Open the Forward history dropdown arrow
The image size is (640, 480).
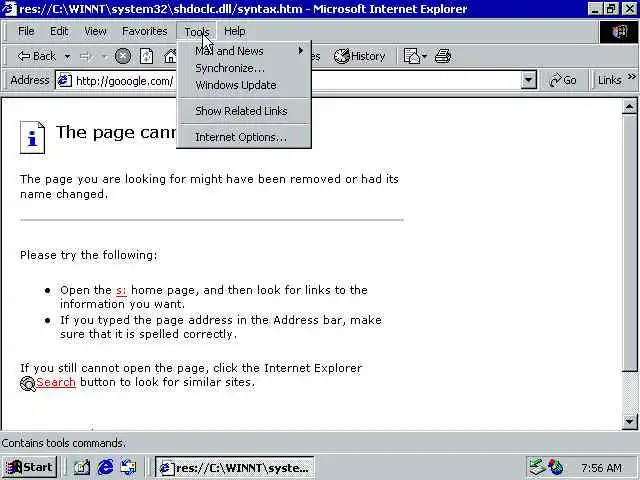[105, 56]
